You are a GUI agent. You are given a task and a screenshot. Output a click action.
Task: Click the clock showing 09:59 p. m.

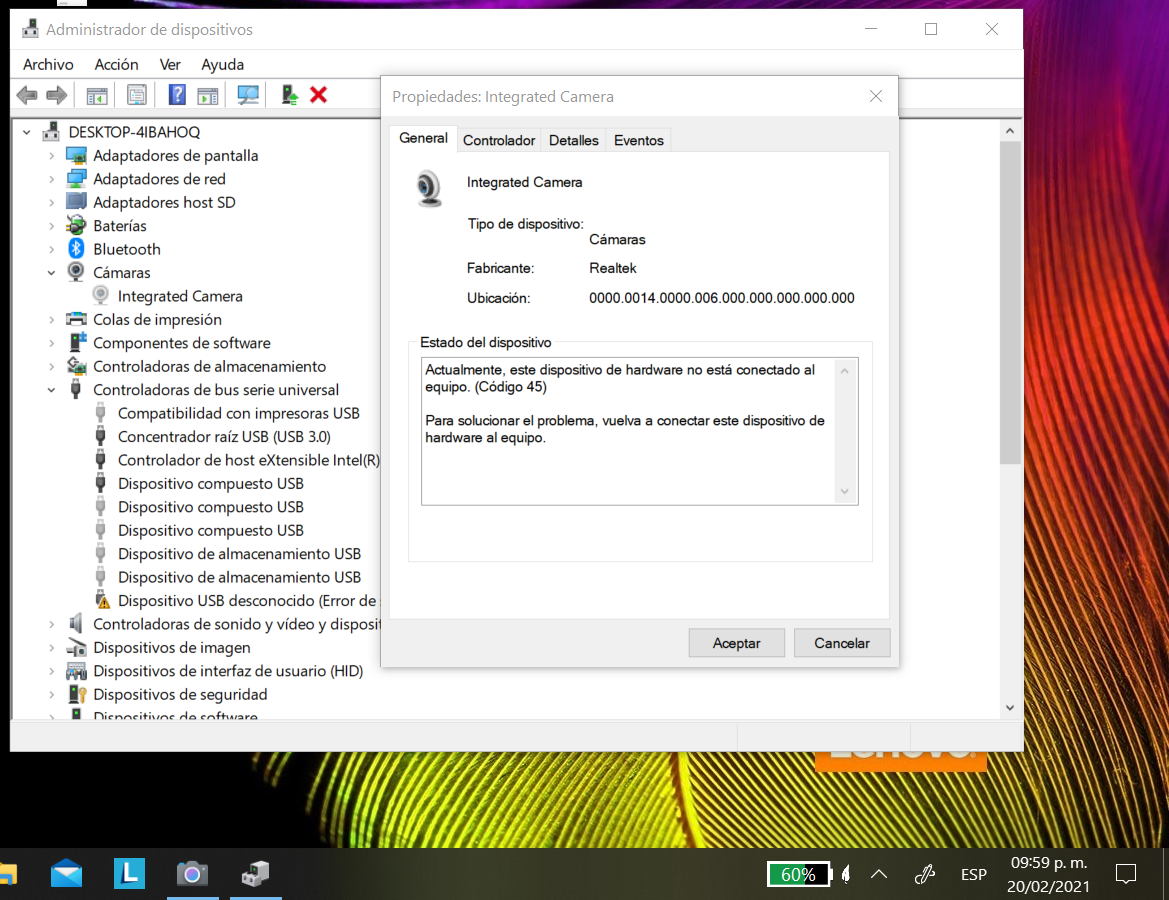coord(1048,863)
